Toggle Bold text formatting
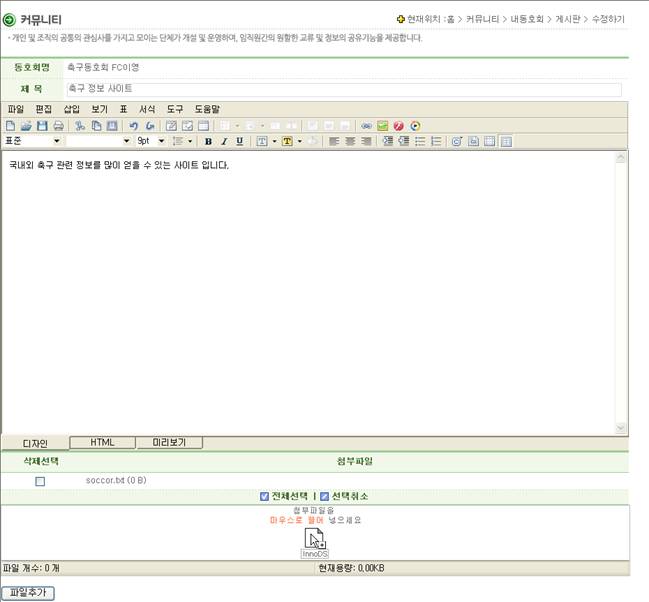The height and width of the screenshot is (602, 649). point(208,142)
